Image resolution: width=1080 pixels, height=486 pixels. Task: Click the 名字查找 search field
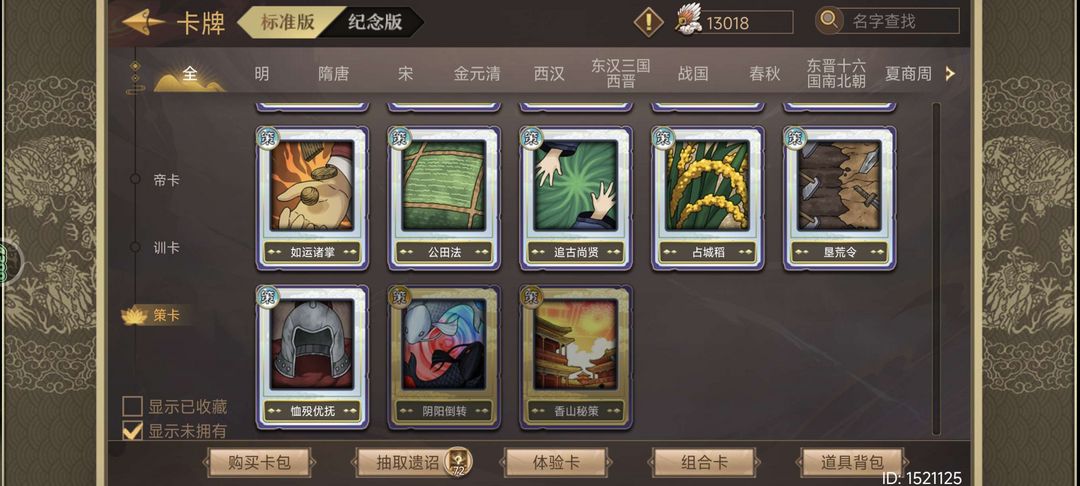(900, 21)
